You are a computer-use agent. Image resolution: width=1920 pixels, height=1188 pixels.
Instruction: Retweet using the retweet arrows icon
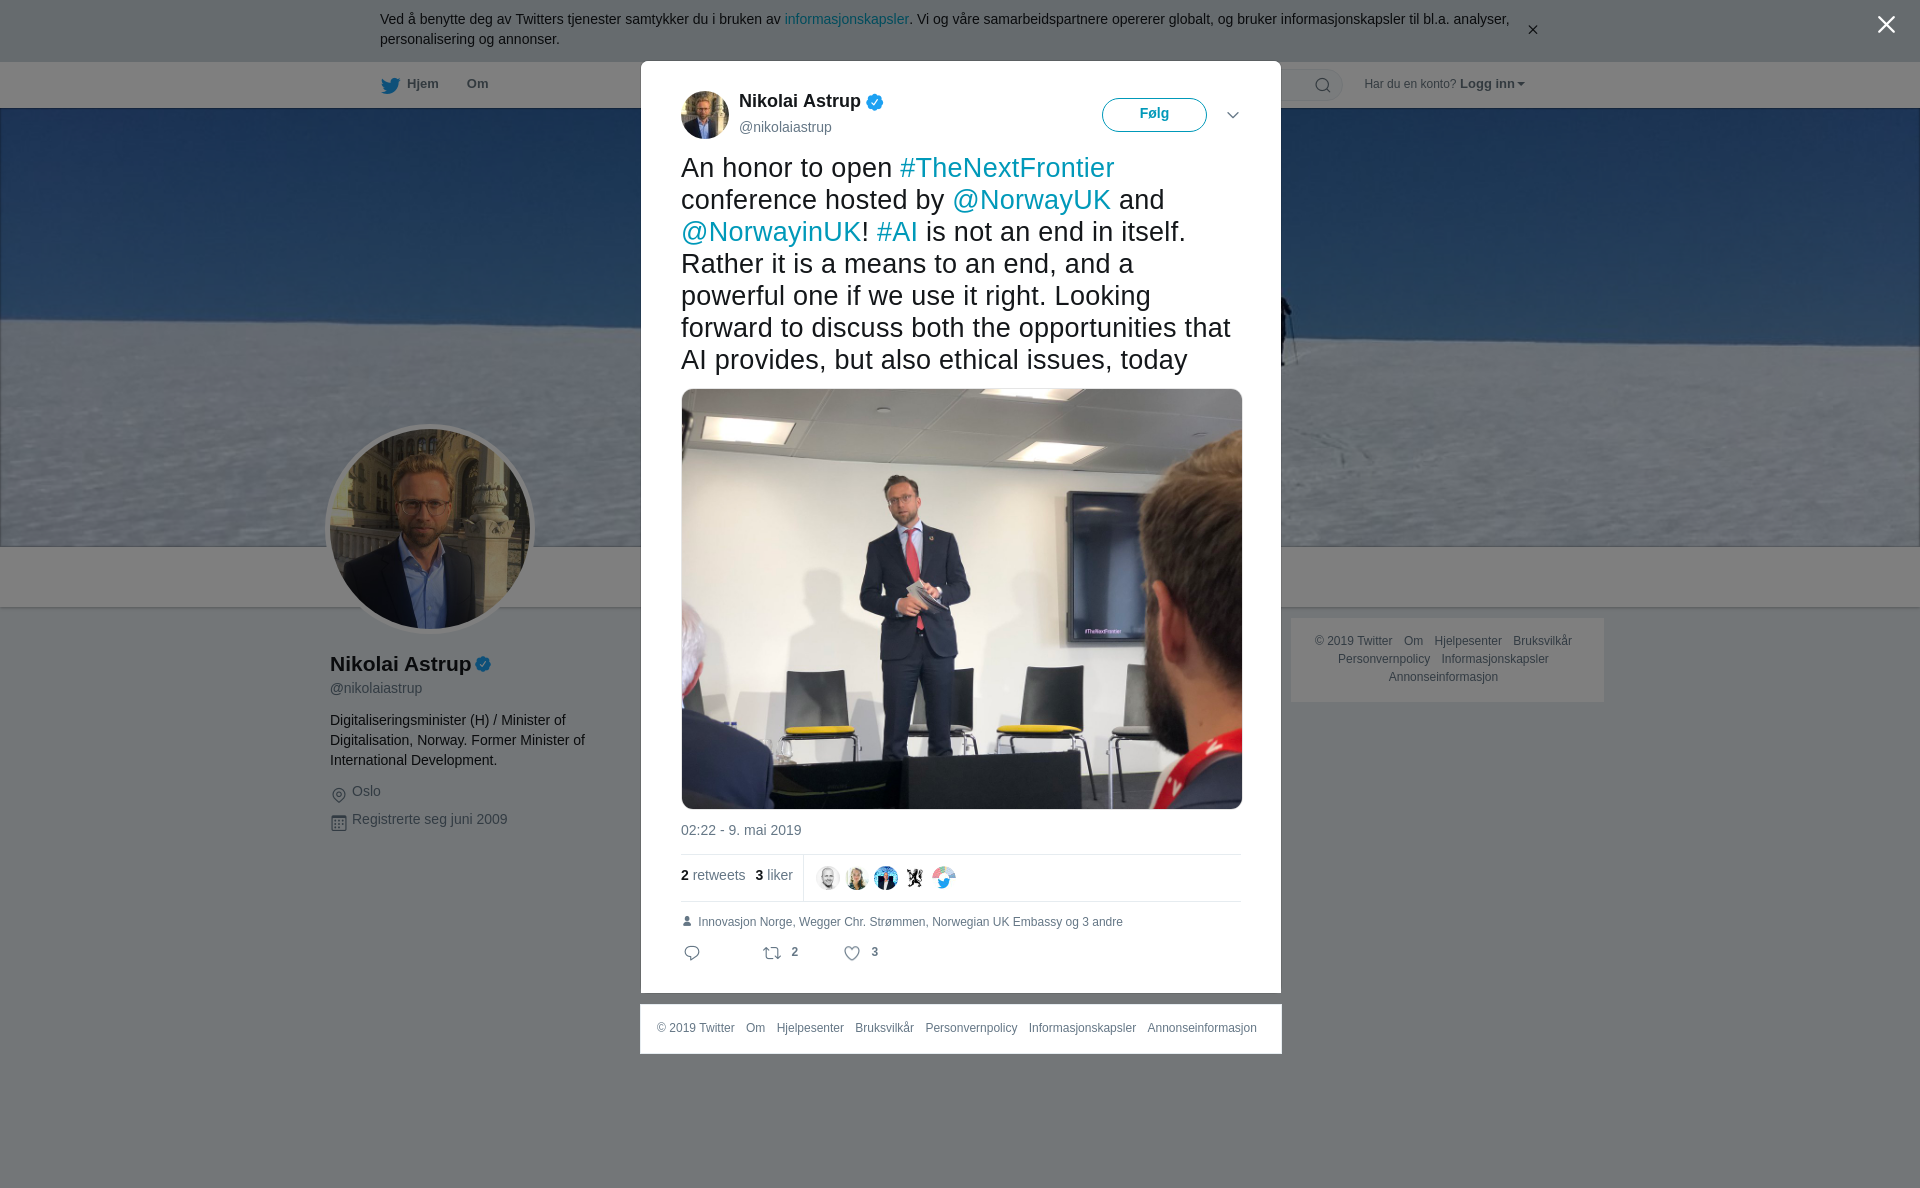click(x=772, y=953)
